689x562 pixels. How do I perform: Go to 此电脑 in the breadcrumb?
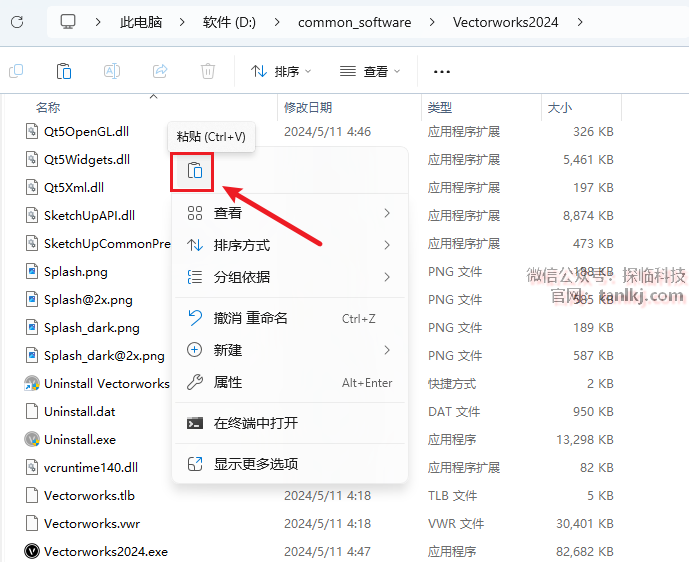point(141,22)
